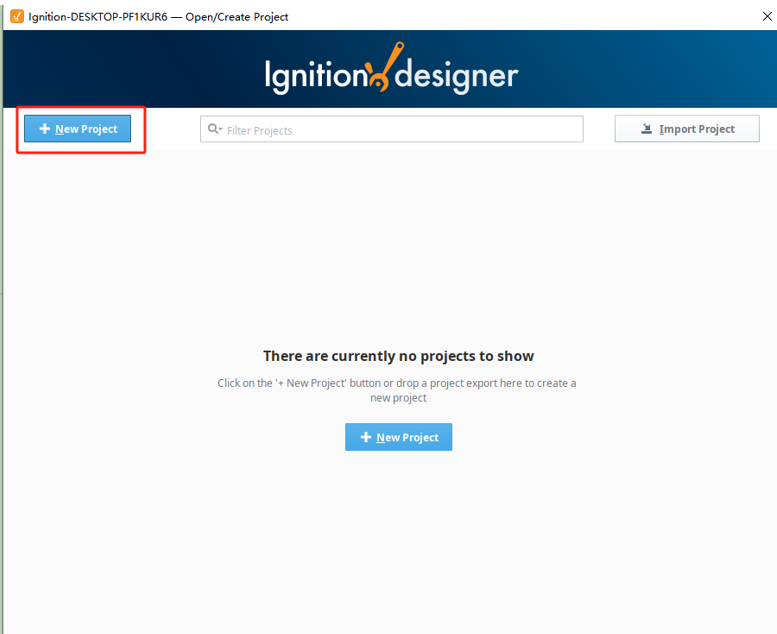
Task: Click the Ignition designer logo banner
Action: pos(391,69)
